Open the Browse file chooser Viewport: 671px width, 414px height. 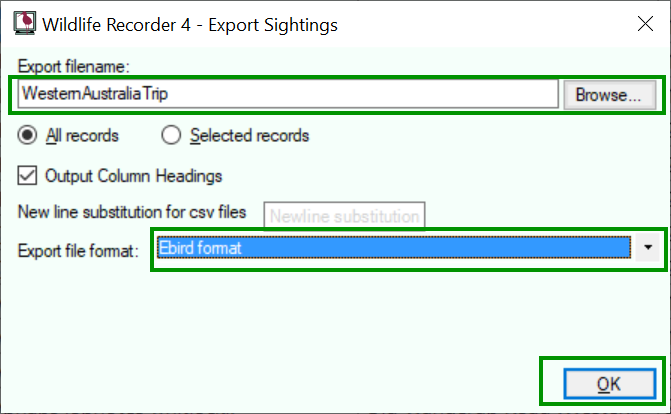(609, 95)
